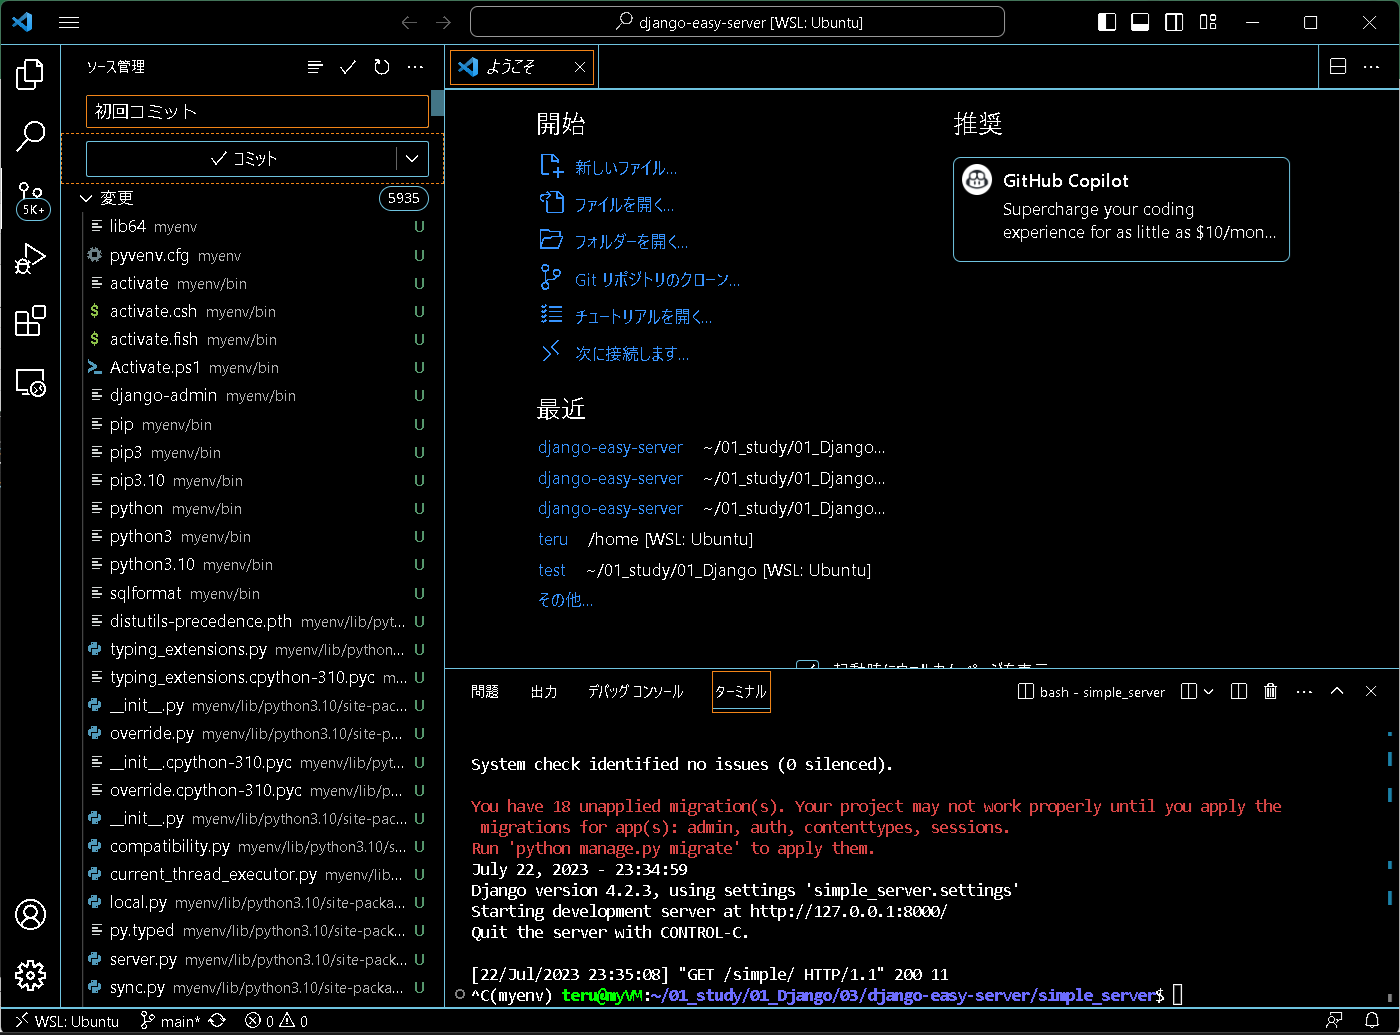Open the Manage gear icon

30,975
